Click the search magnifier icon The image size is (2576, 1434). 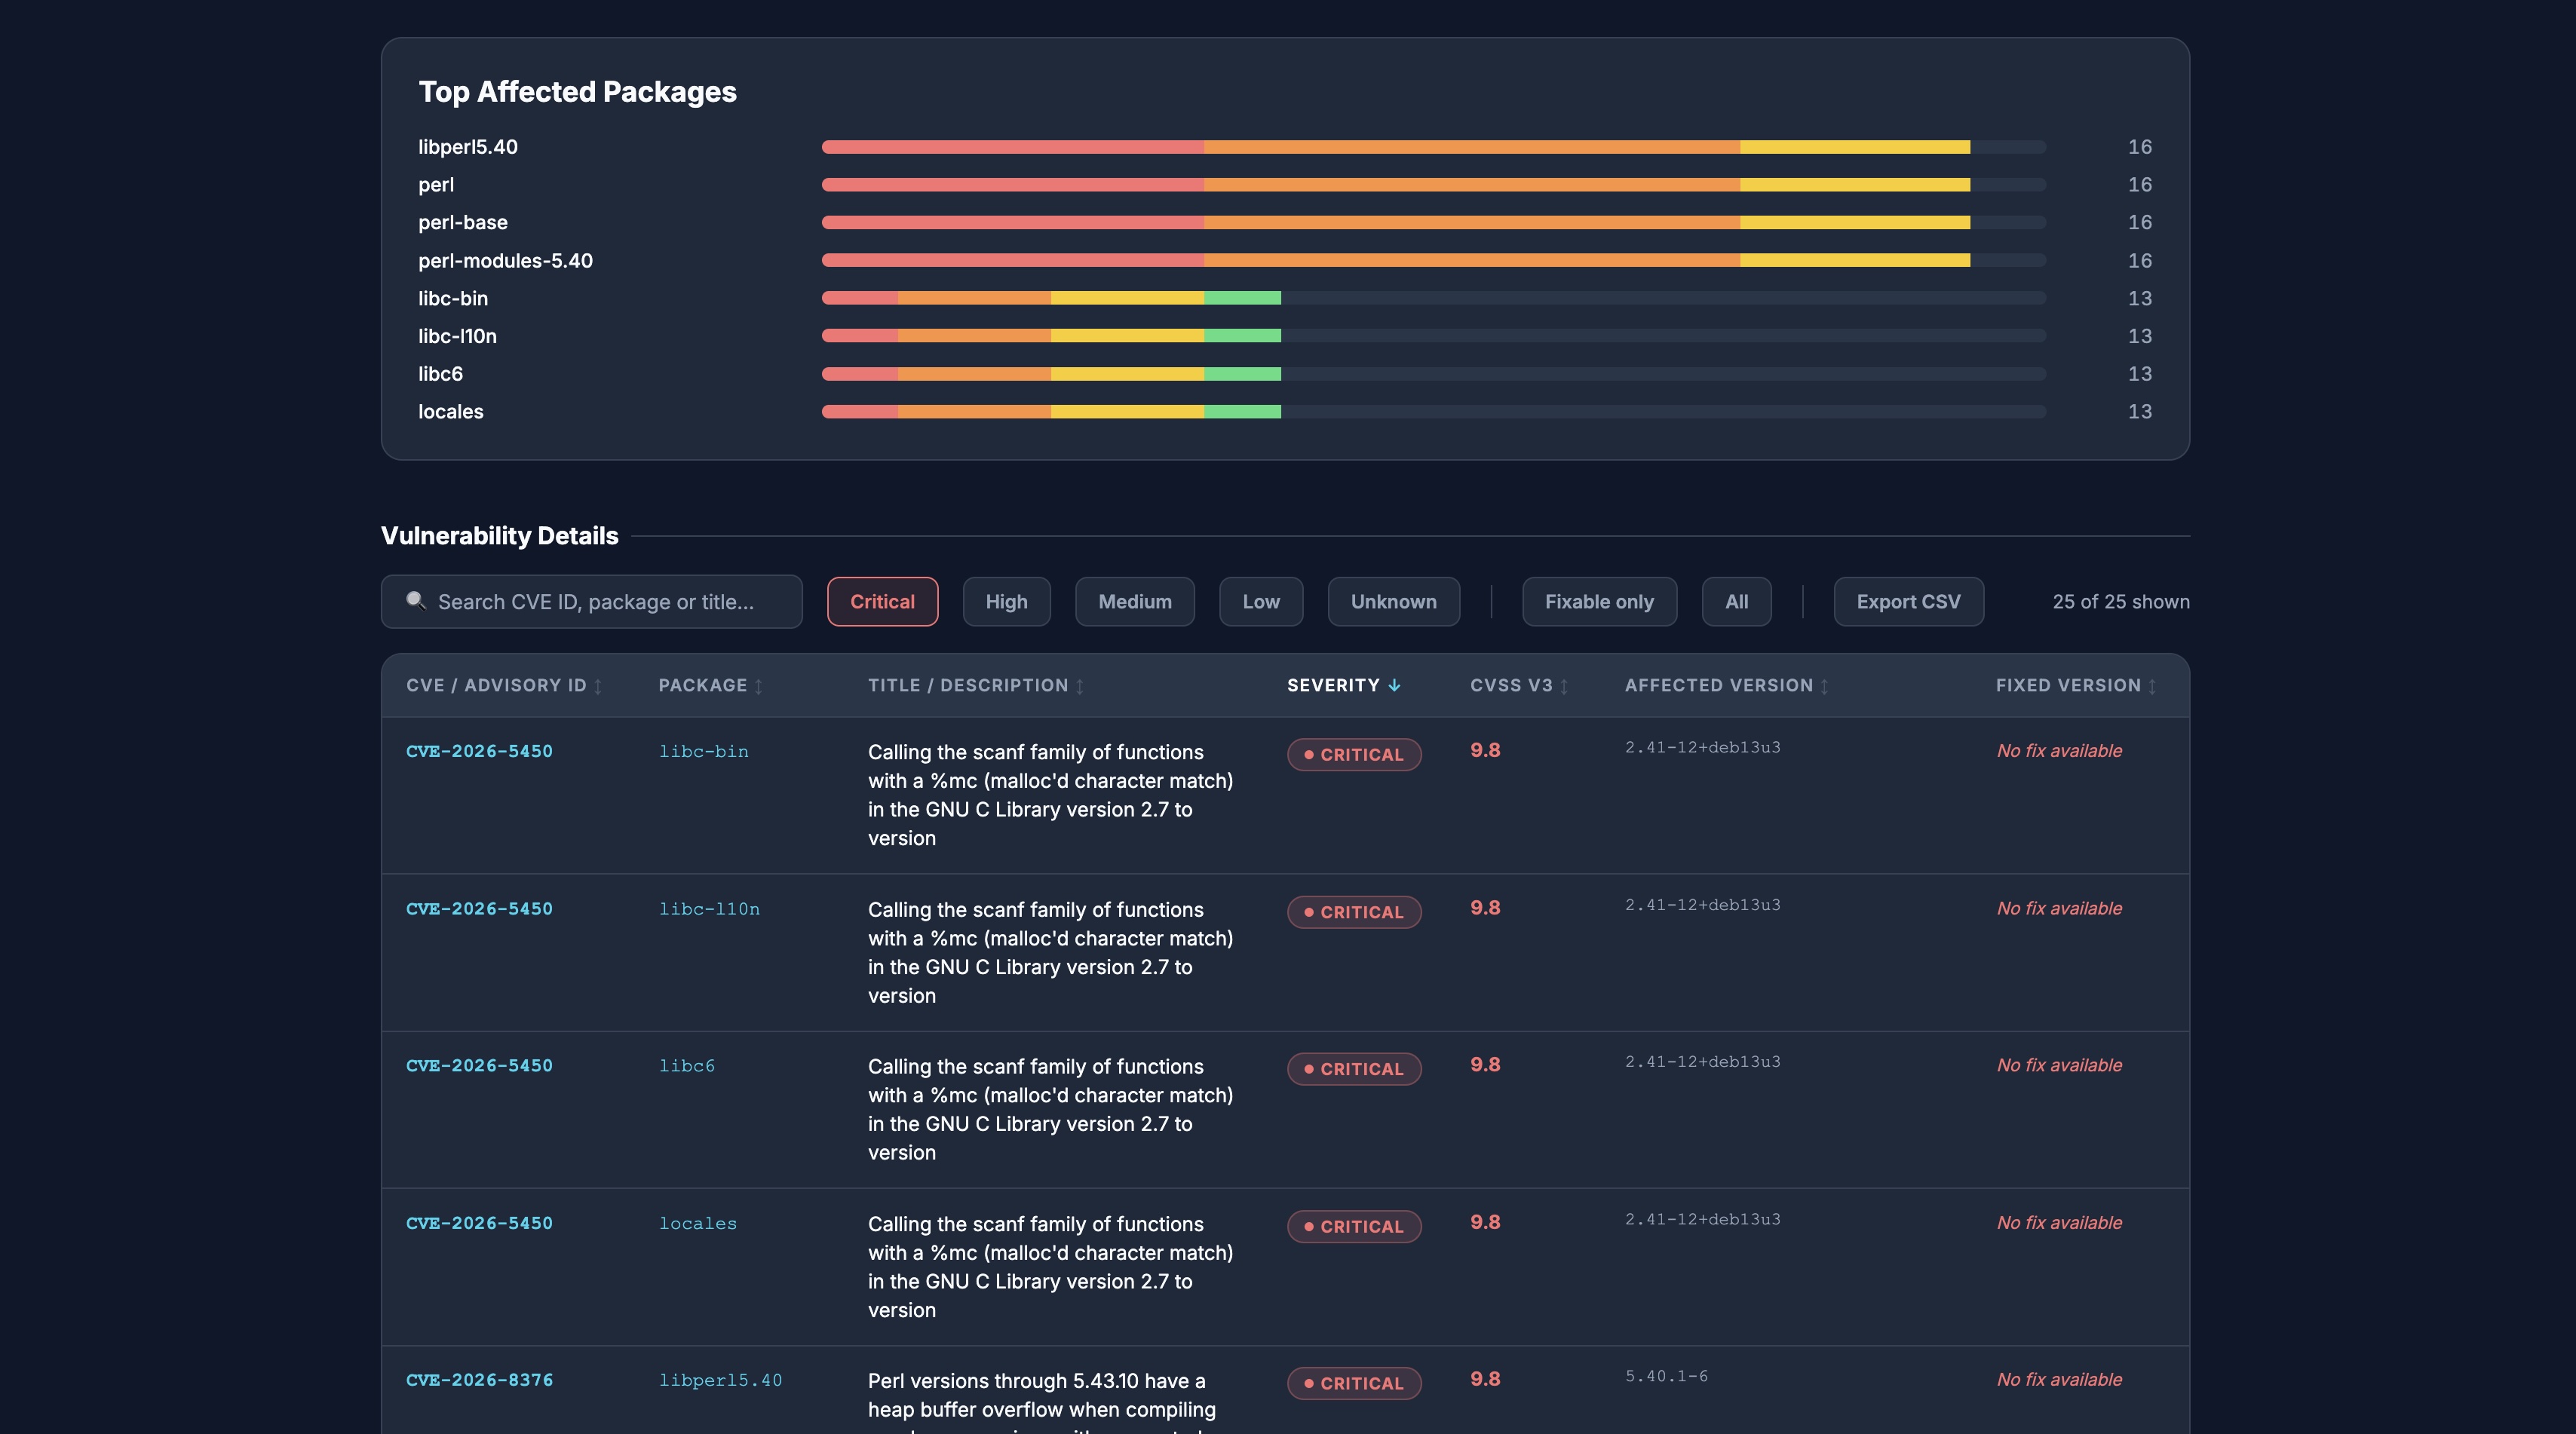coord(415,601)
